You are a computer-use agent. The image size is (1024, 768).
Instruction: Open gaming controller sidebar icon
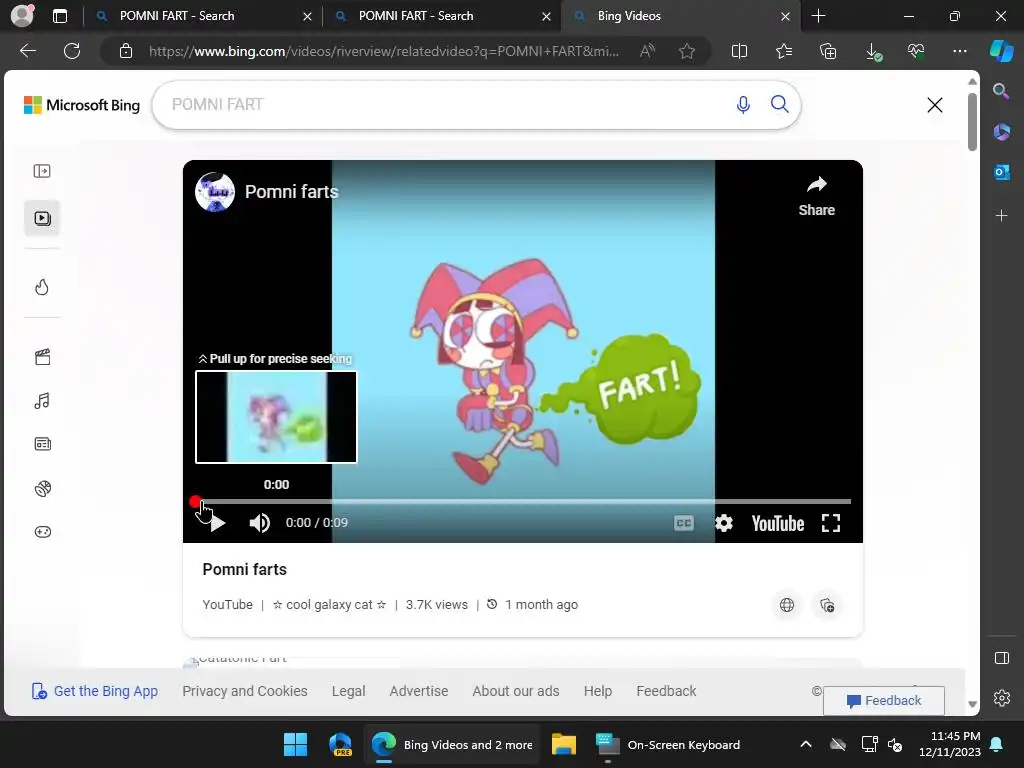point(42,532)
